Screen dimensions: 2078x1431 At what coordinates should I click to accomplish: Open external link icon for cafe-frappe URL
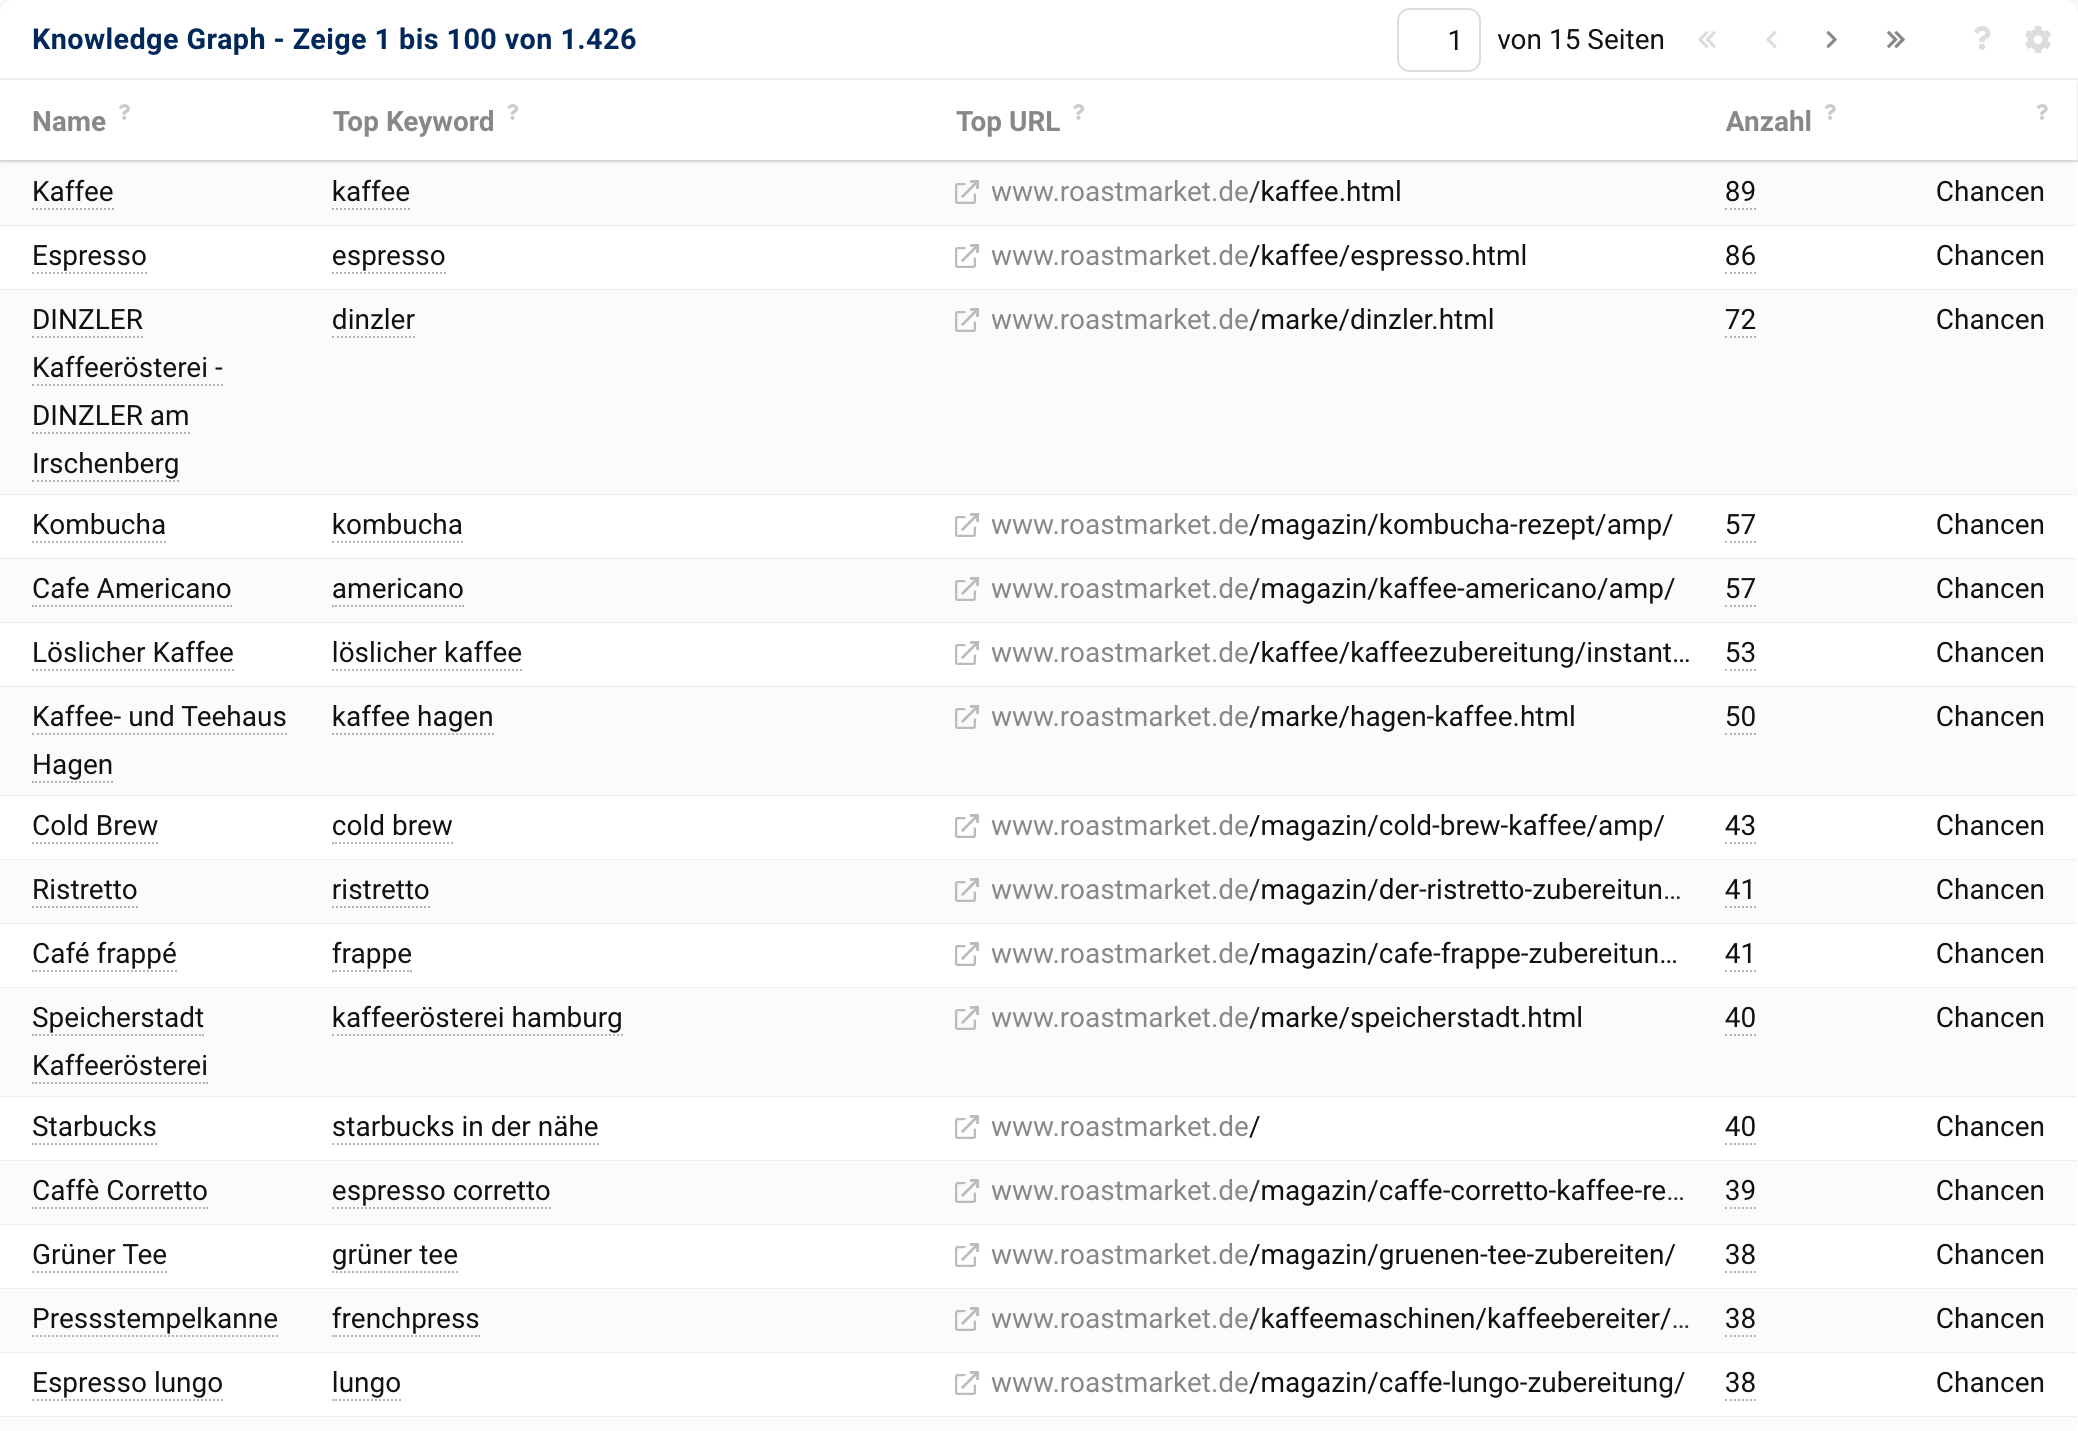[966, 954]
